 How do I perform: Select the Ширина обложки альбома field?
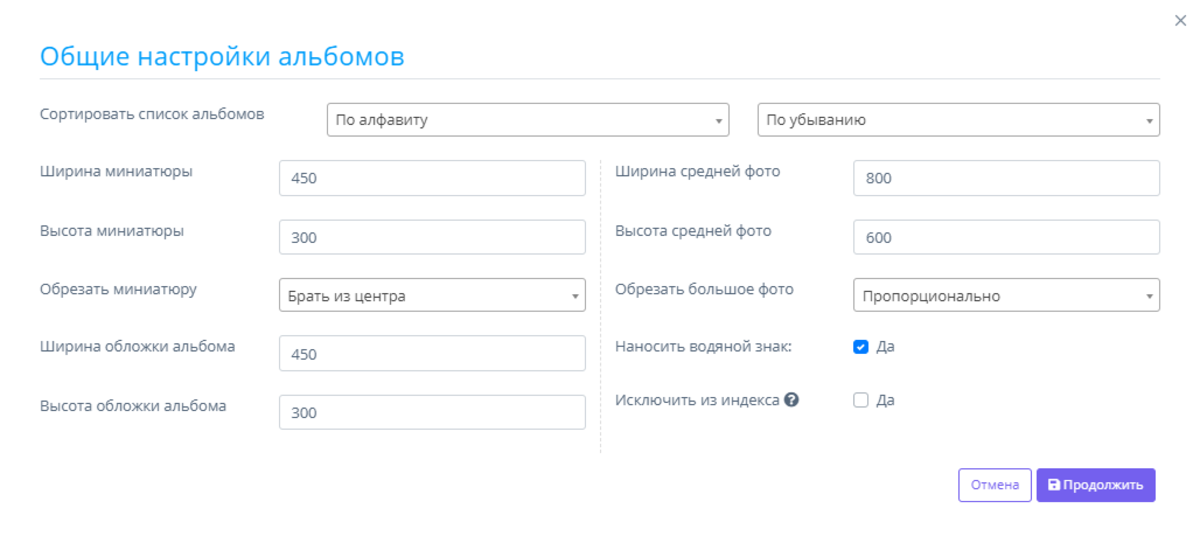tap(432, 354)
